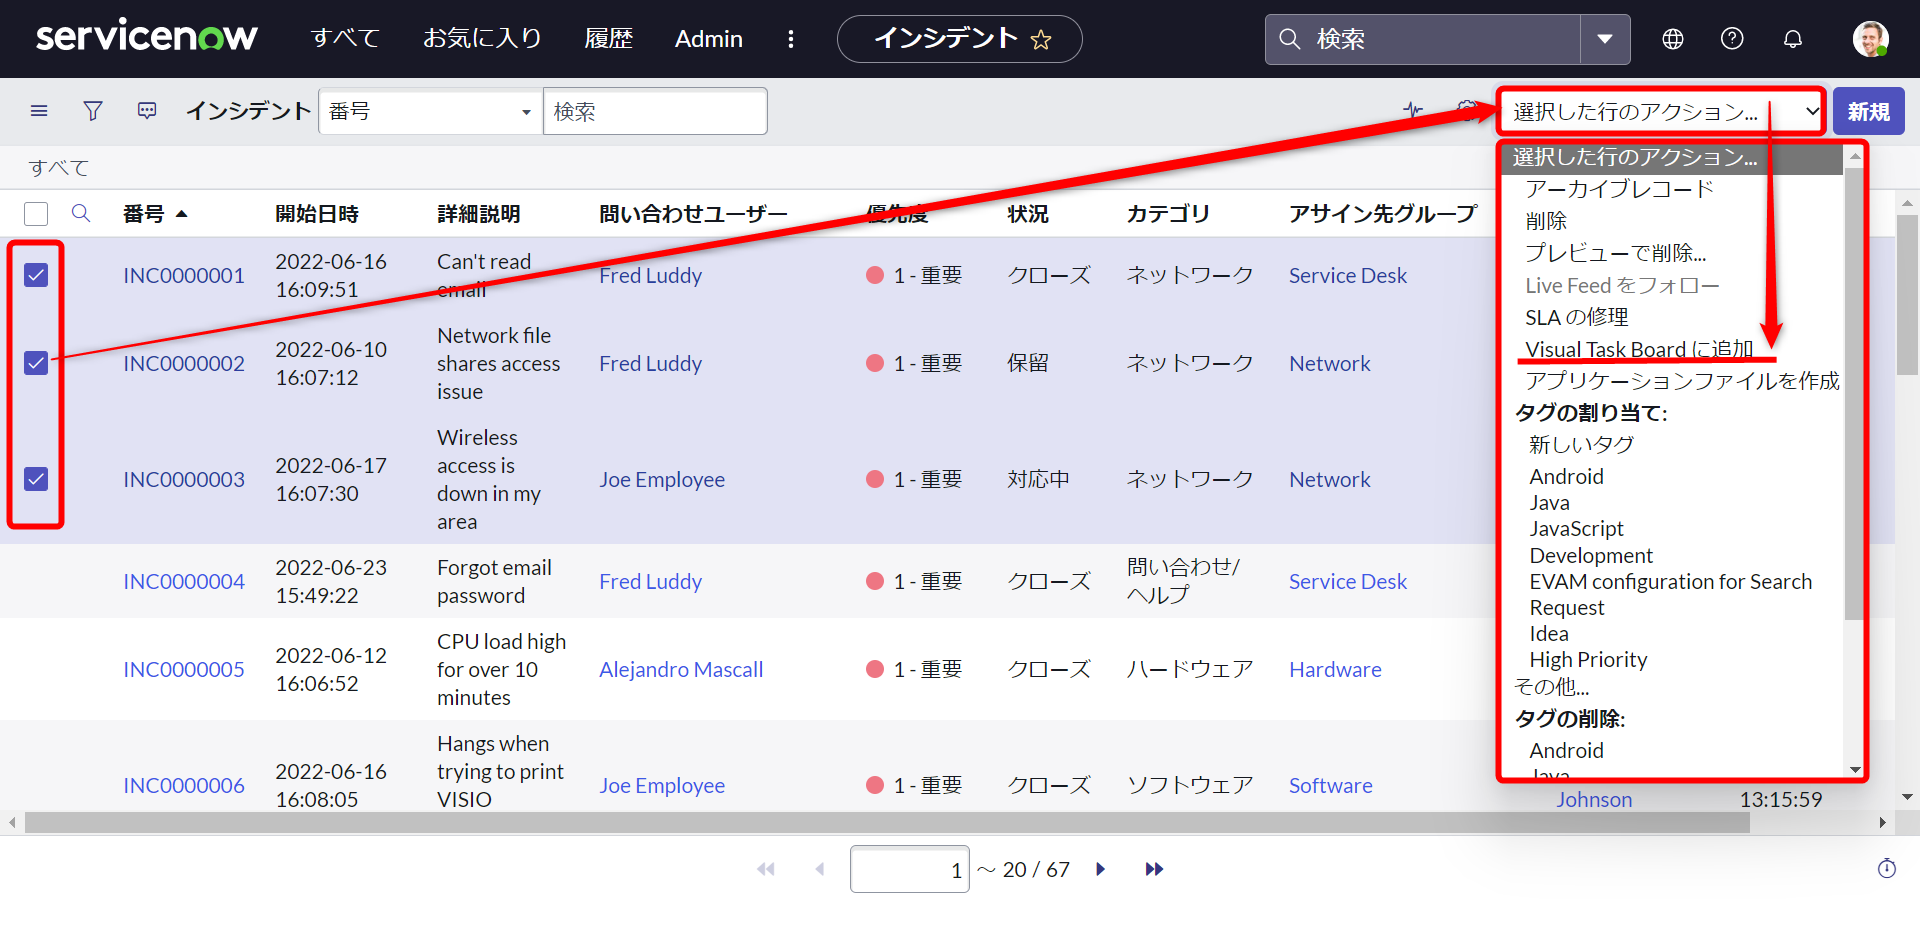
Task: Open the notifications bell icon
Action: (x=1792, y=39)
